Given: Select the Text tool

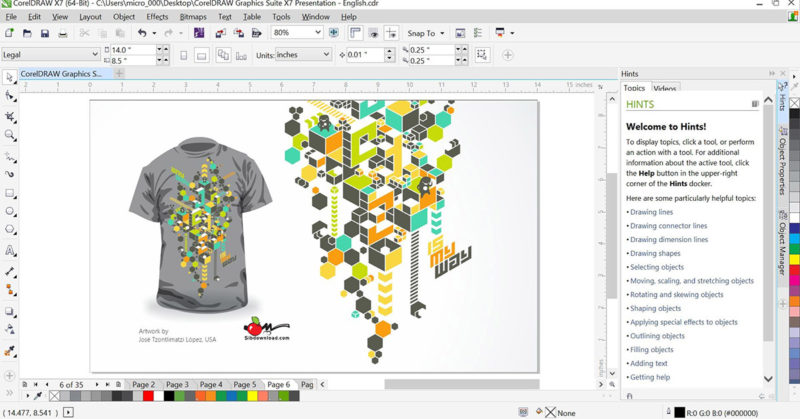Looking at the screenshot, I should (x=9, y=251).
